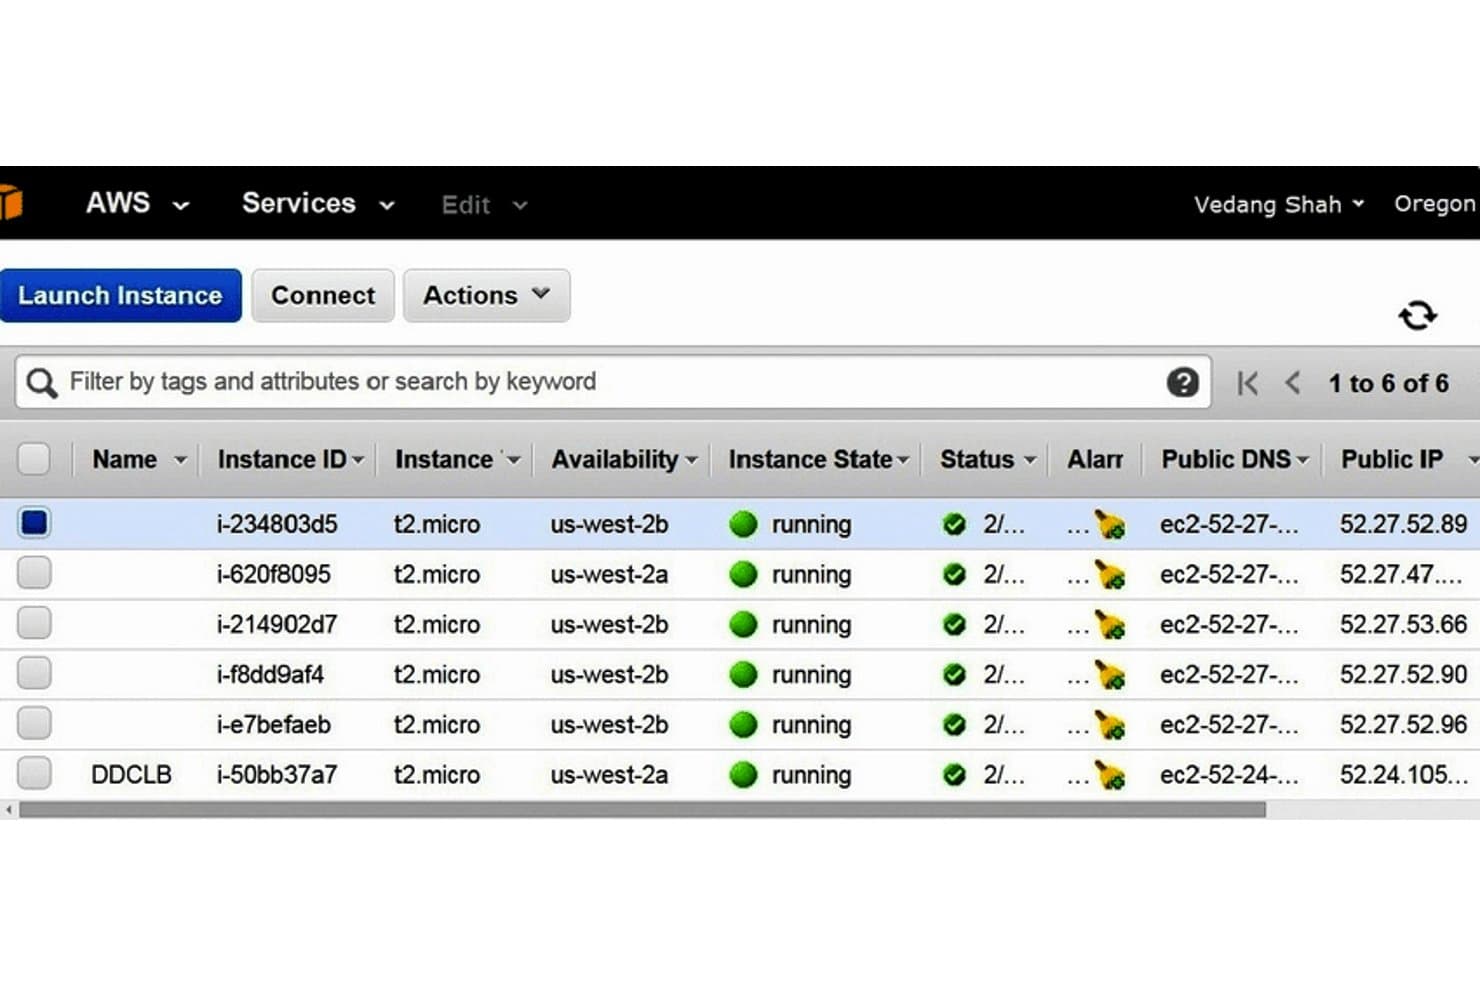This screenshot has width=1480, height=987.
Task: Select checkbox for instance i-214902d7
Action: pyautogui.click(x=34, y=623)
